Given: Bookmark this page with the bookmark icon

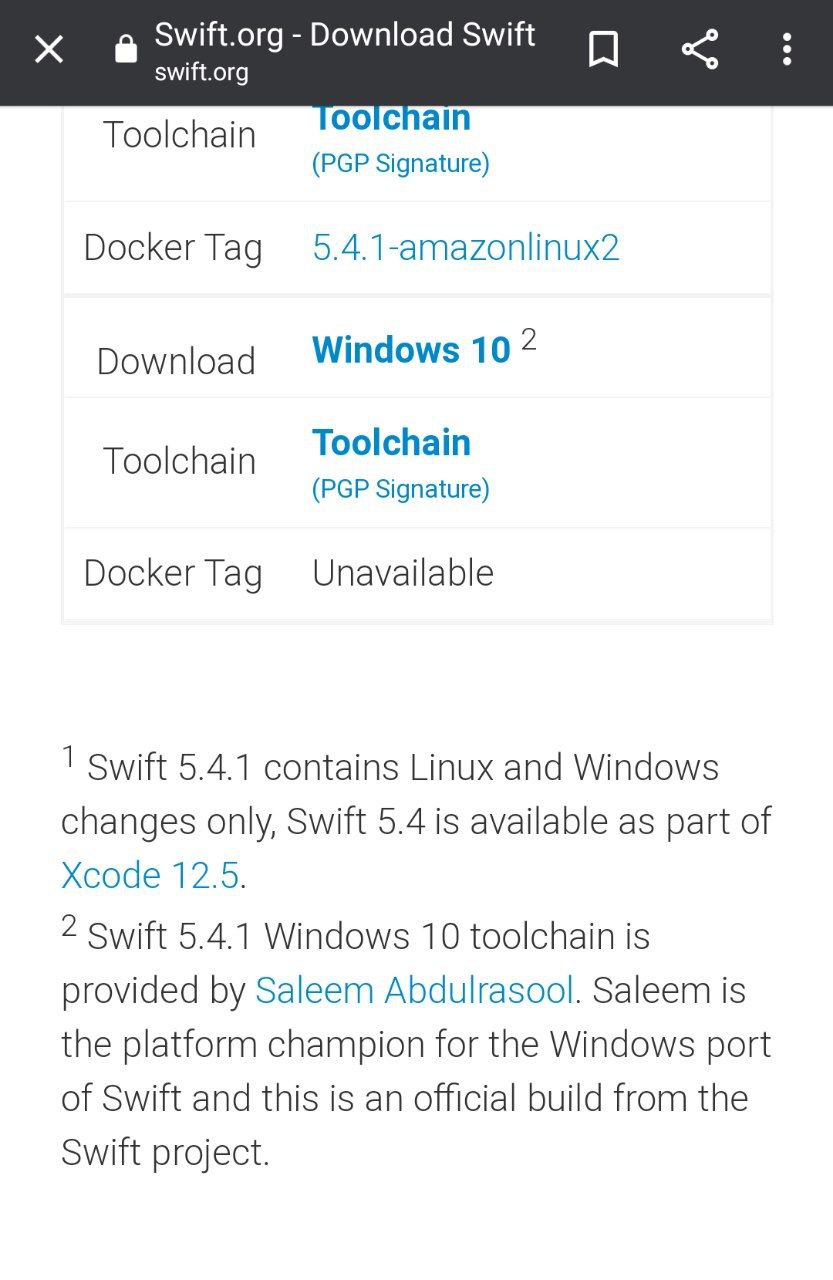Looking at the screenshot, I should click(603, 49).
